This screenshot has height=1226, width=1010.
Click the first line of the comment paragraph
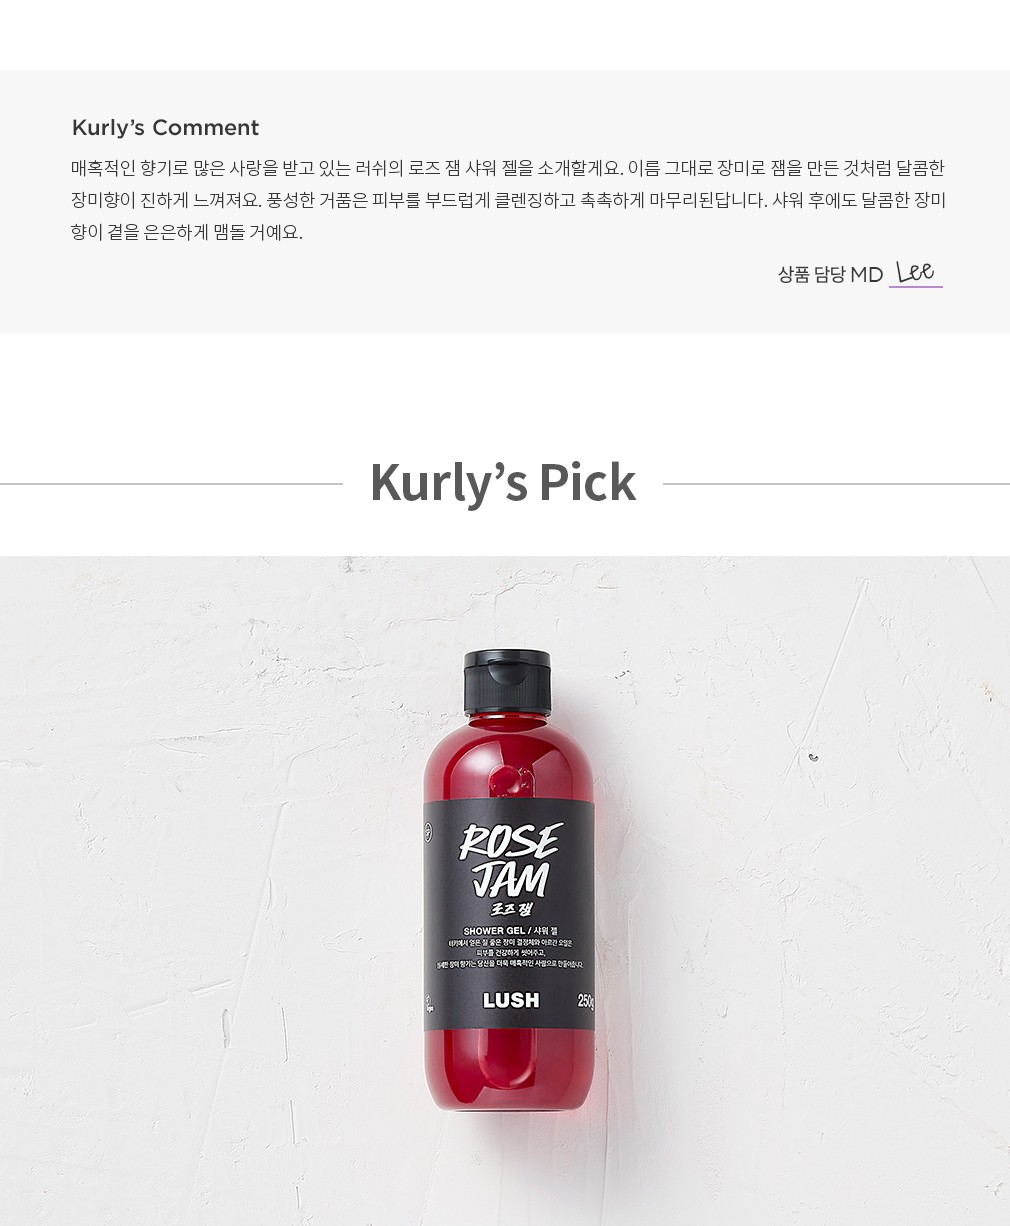tap(508, 168)
